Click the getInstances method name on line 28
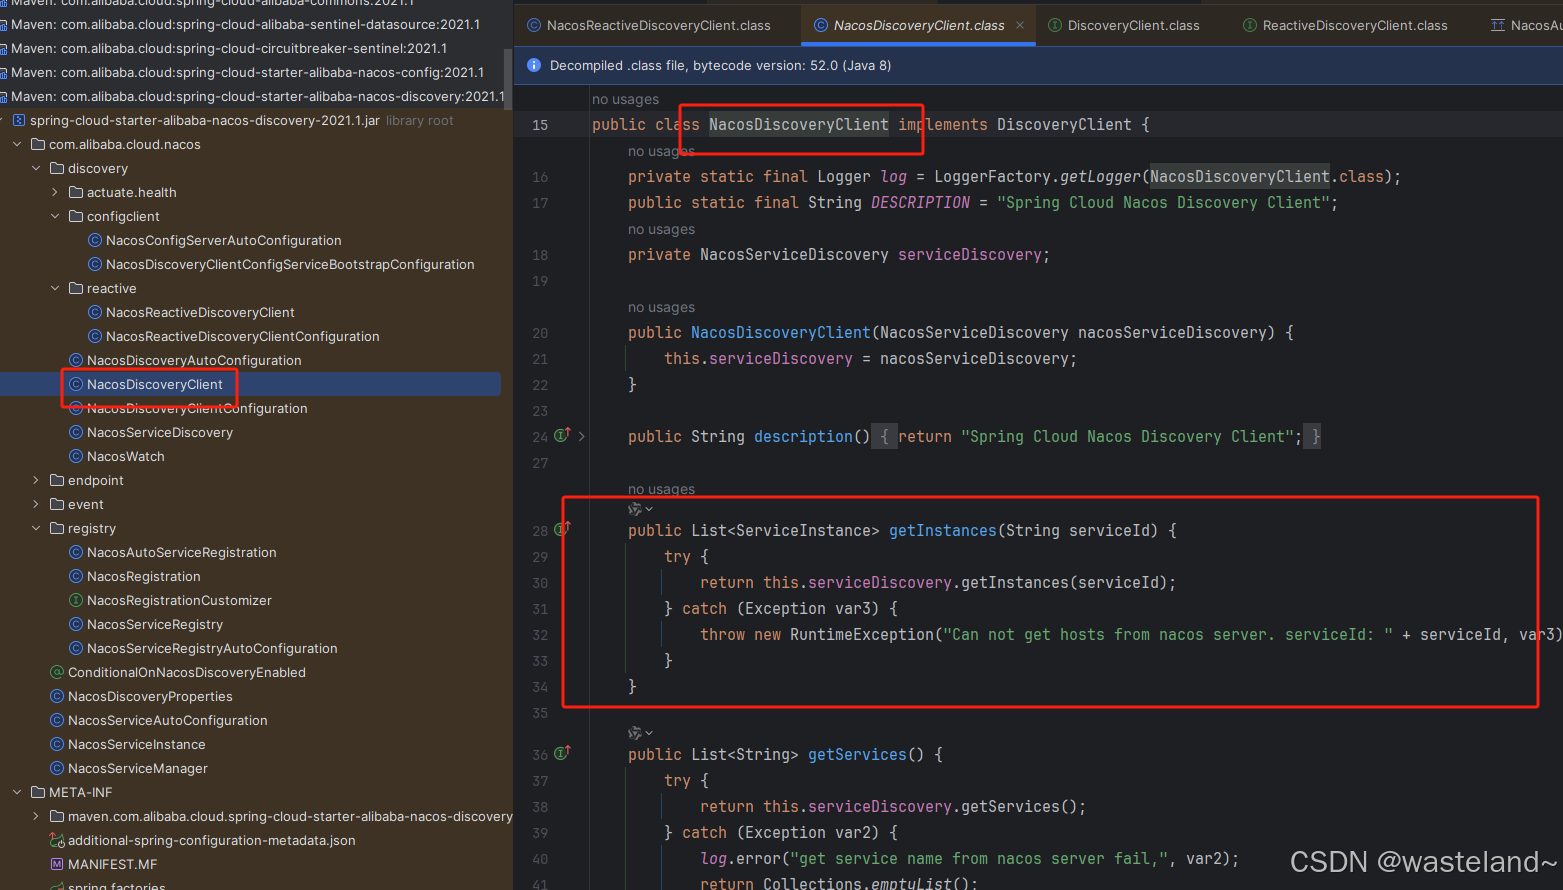 [943, 530]
